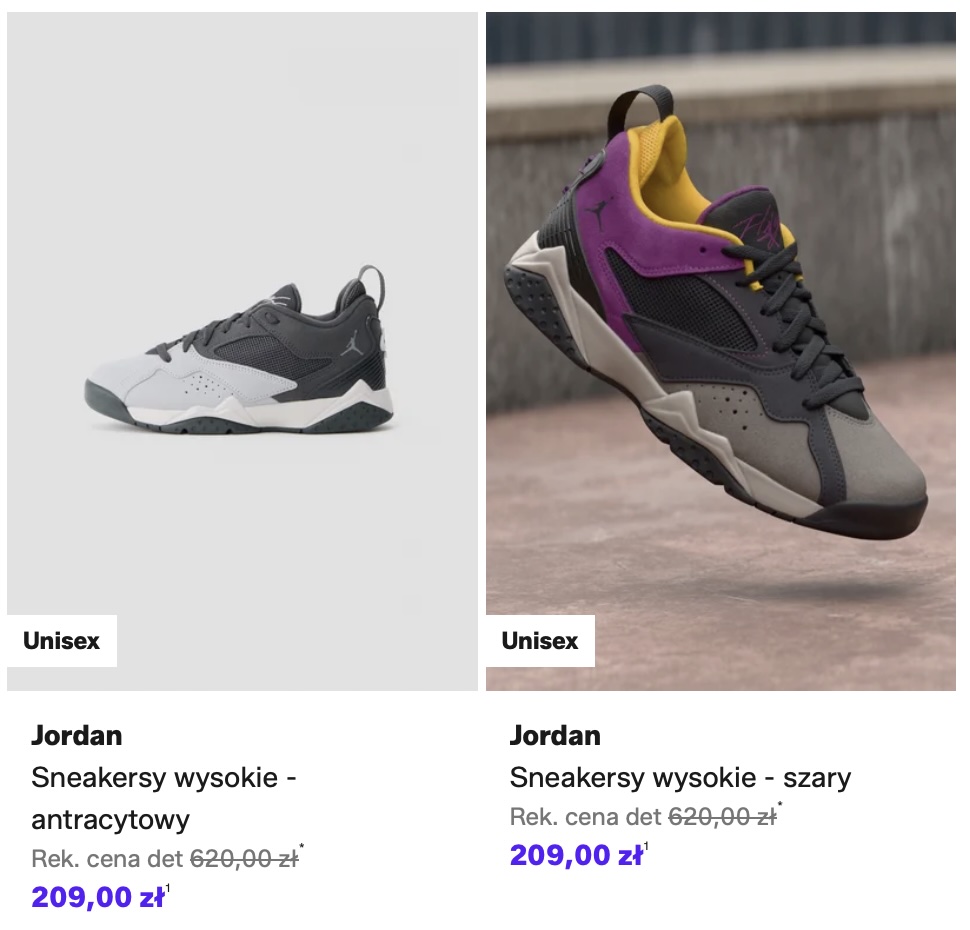The height and width of the screenshot is (930, 970).
Task: Click 'Rek. cena det' label under antracytowy sneaker
Action: click(108, 858)
